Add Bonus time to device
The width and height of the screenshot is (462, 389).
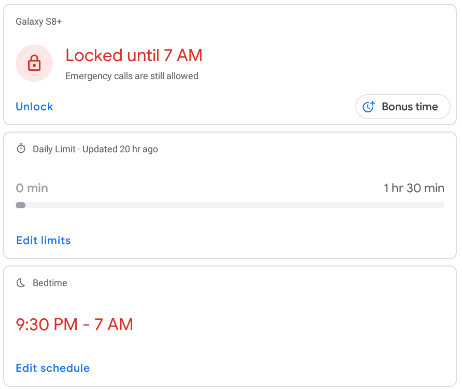pos(403,107)
